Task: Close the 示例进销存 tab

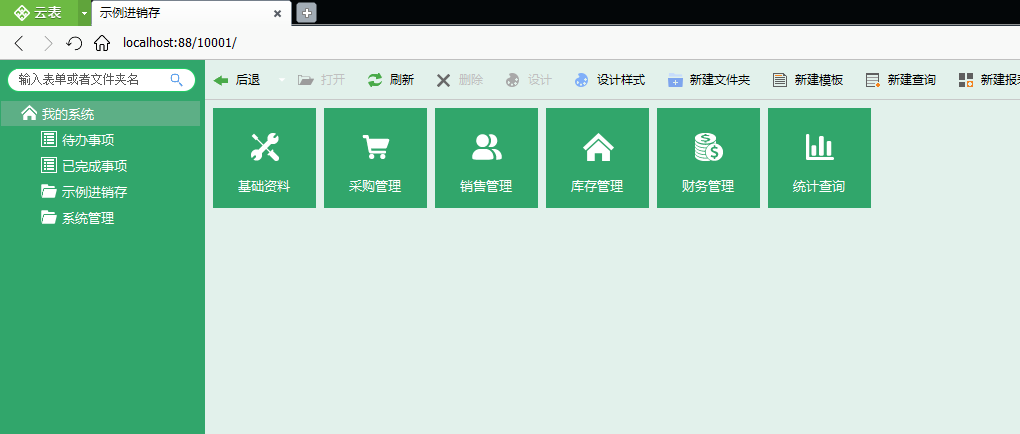Action: pyautogui.click(x=278, y=14)
